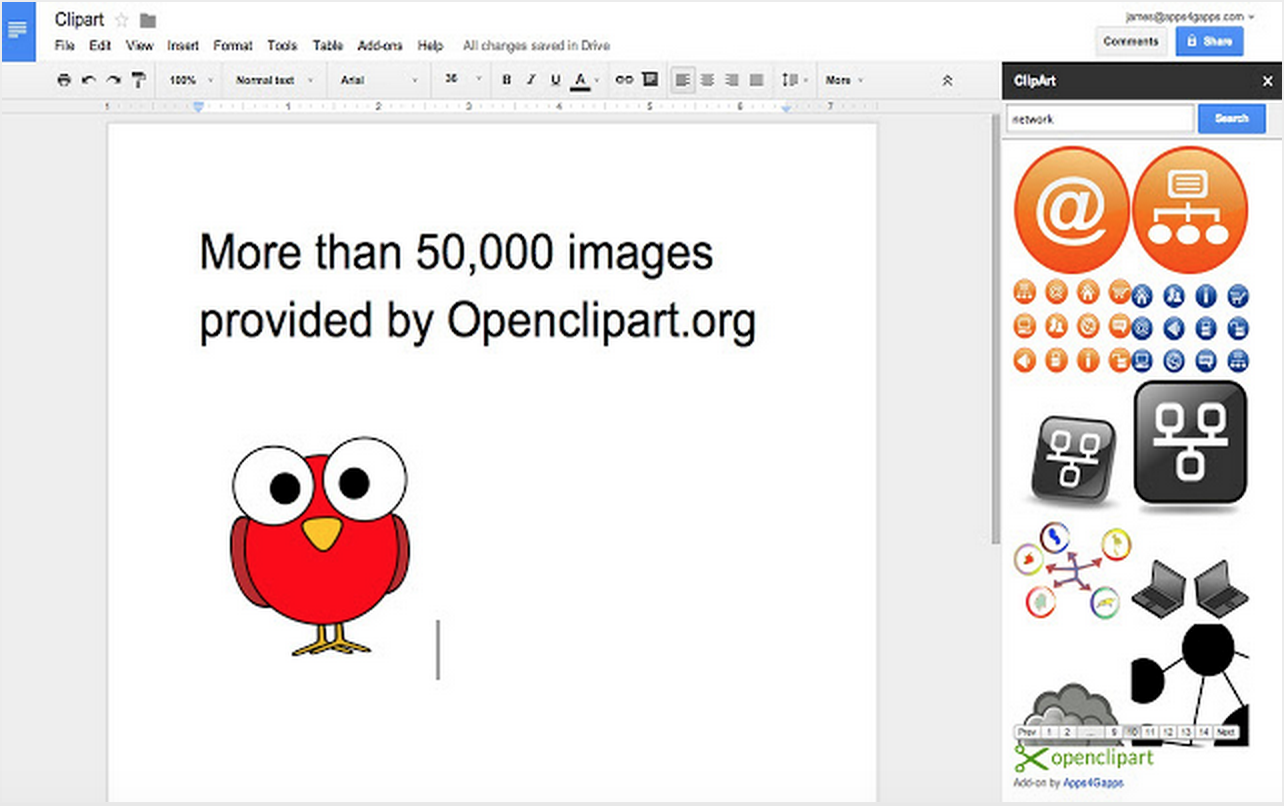Click the Search button in ClipArt panel

1231,119
